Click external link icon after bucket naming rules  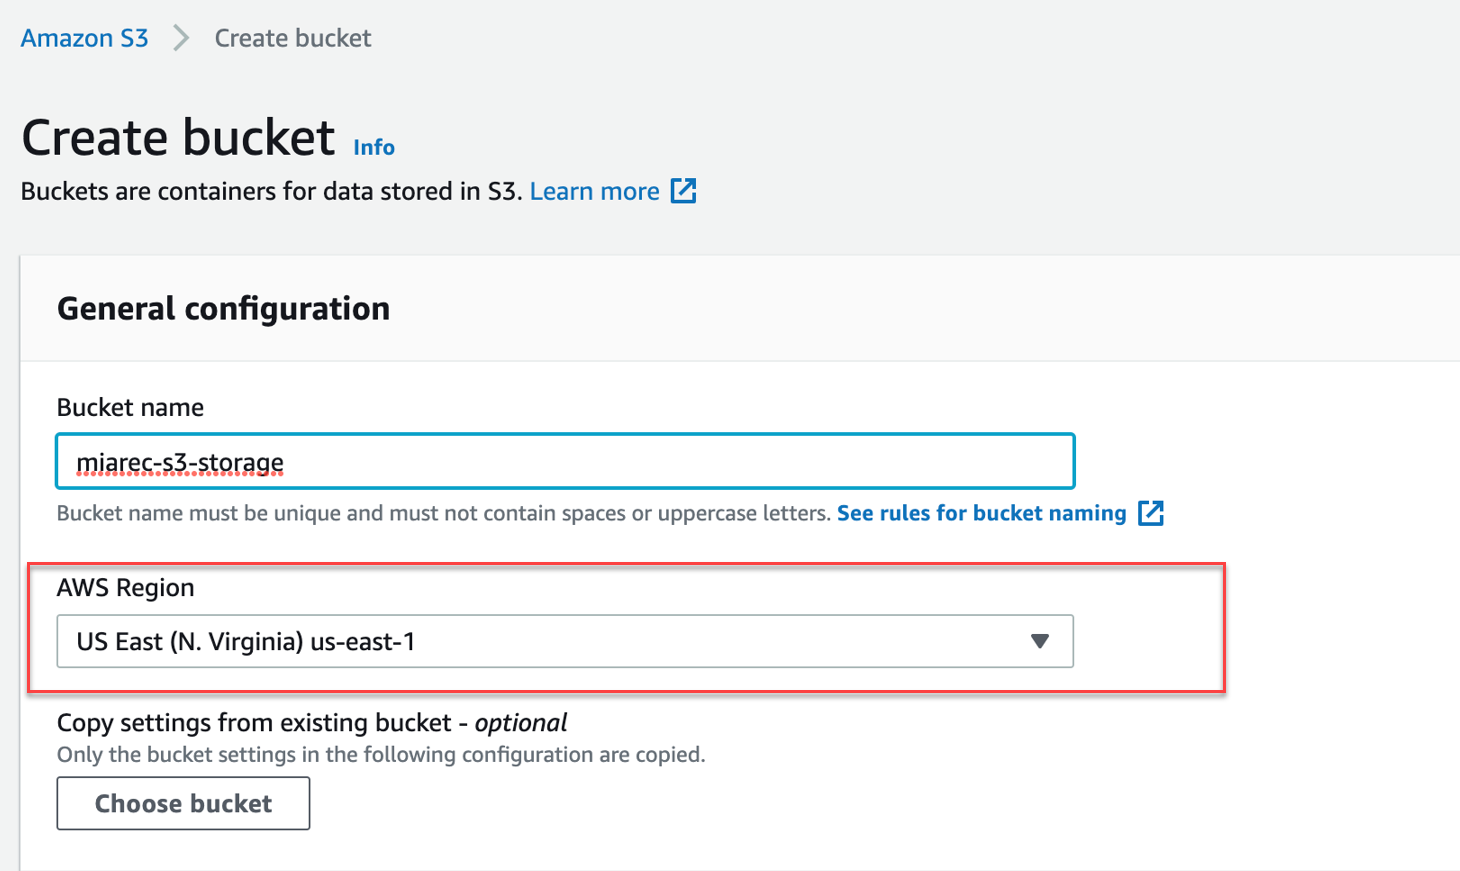1151,513
